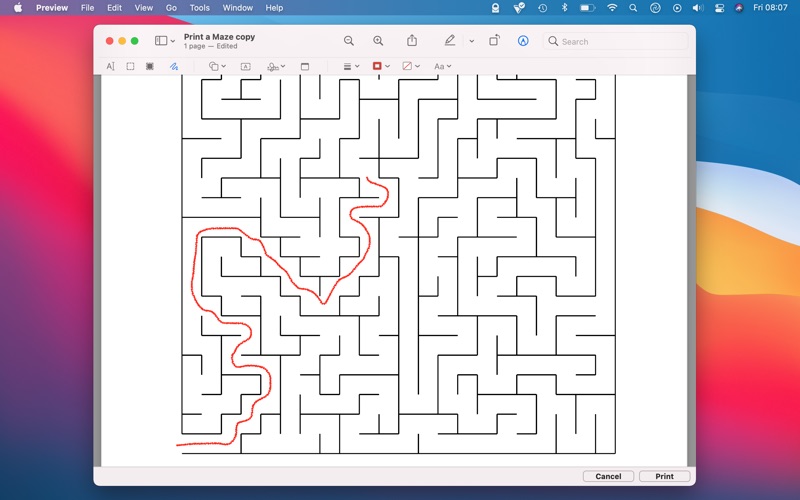Open the Sign signature menu
This screenshot has height=500, width=800.
(276, 66)
